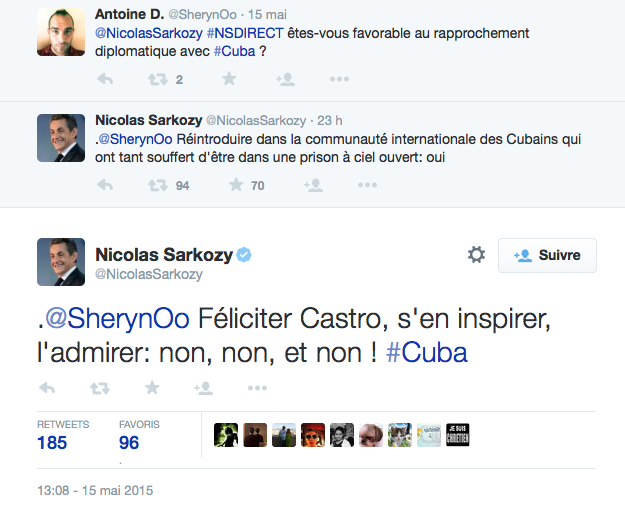Retweet Antoine D.'s Cuba question tweet
This screenshot has width=625, height=528.
tap(157, 79)
